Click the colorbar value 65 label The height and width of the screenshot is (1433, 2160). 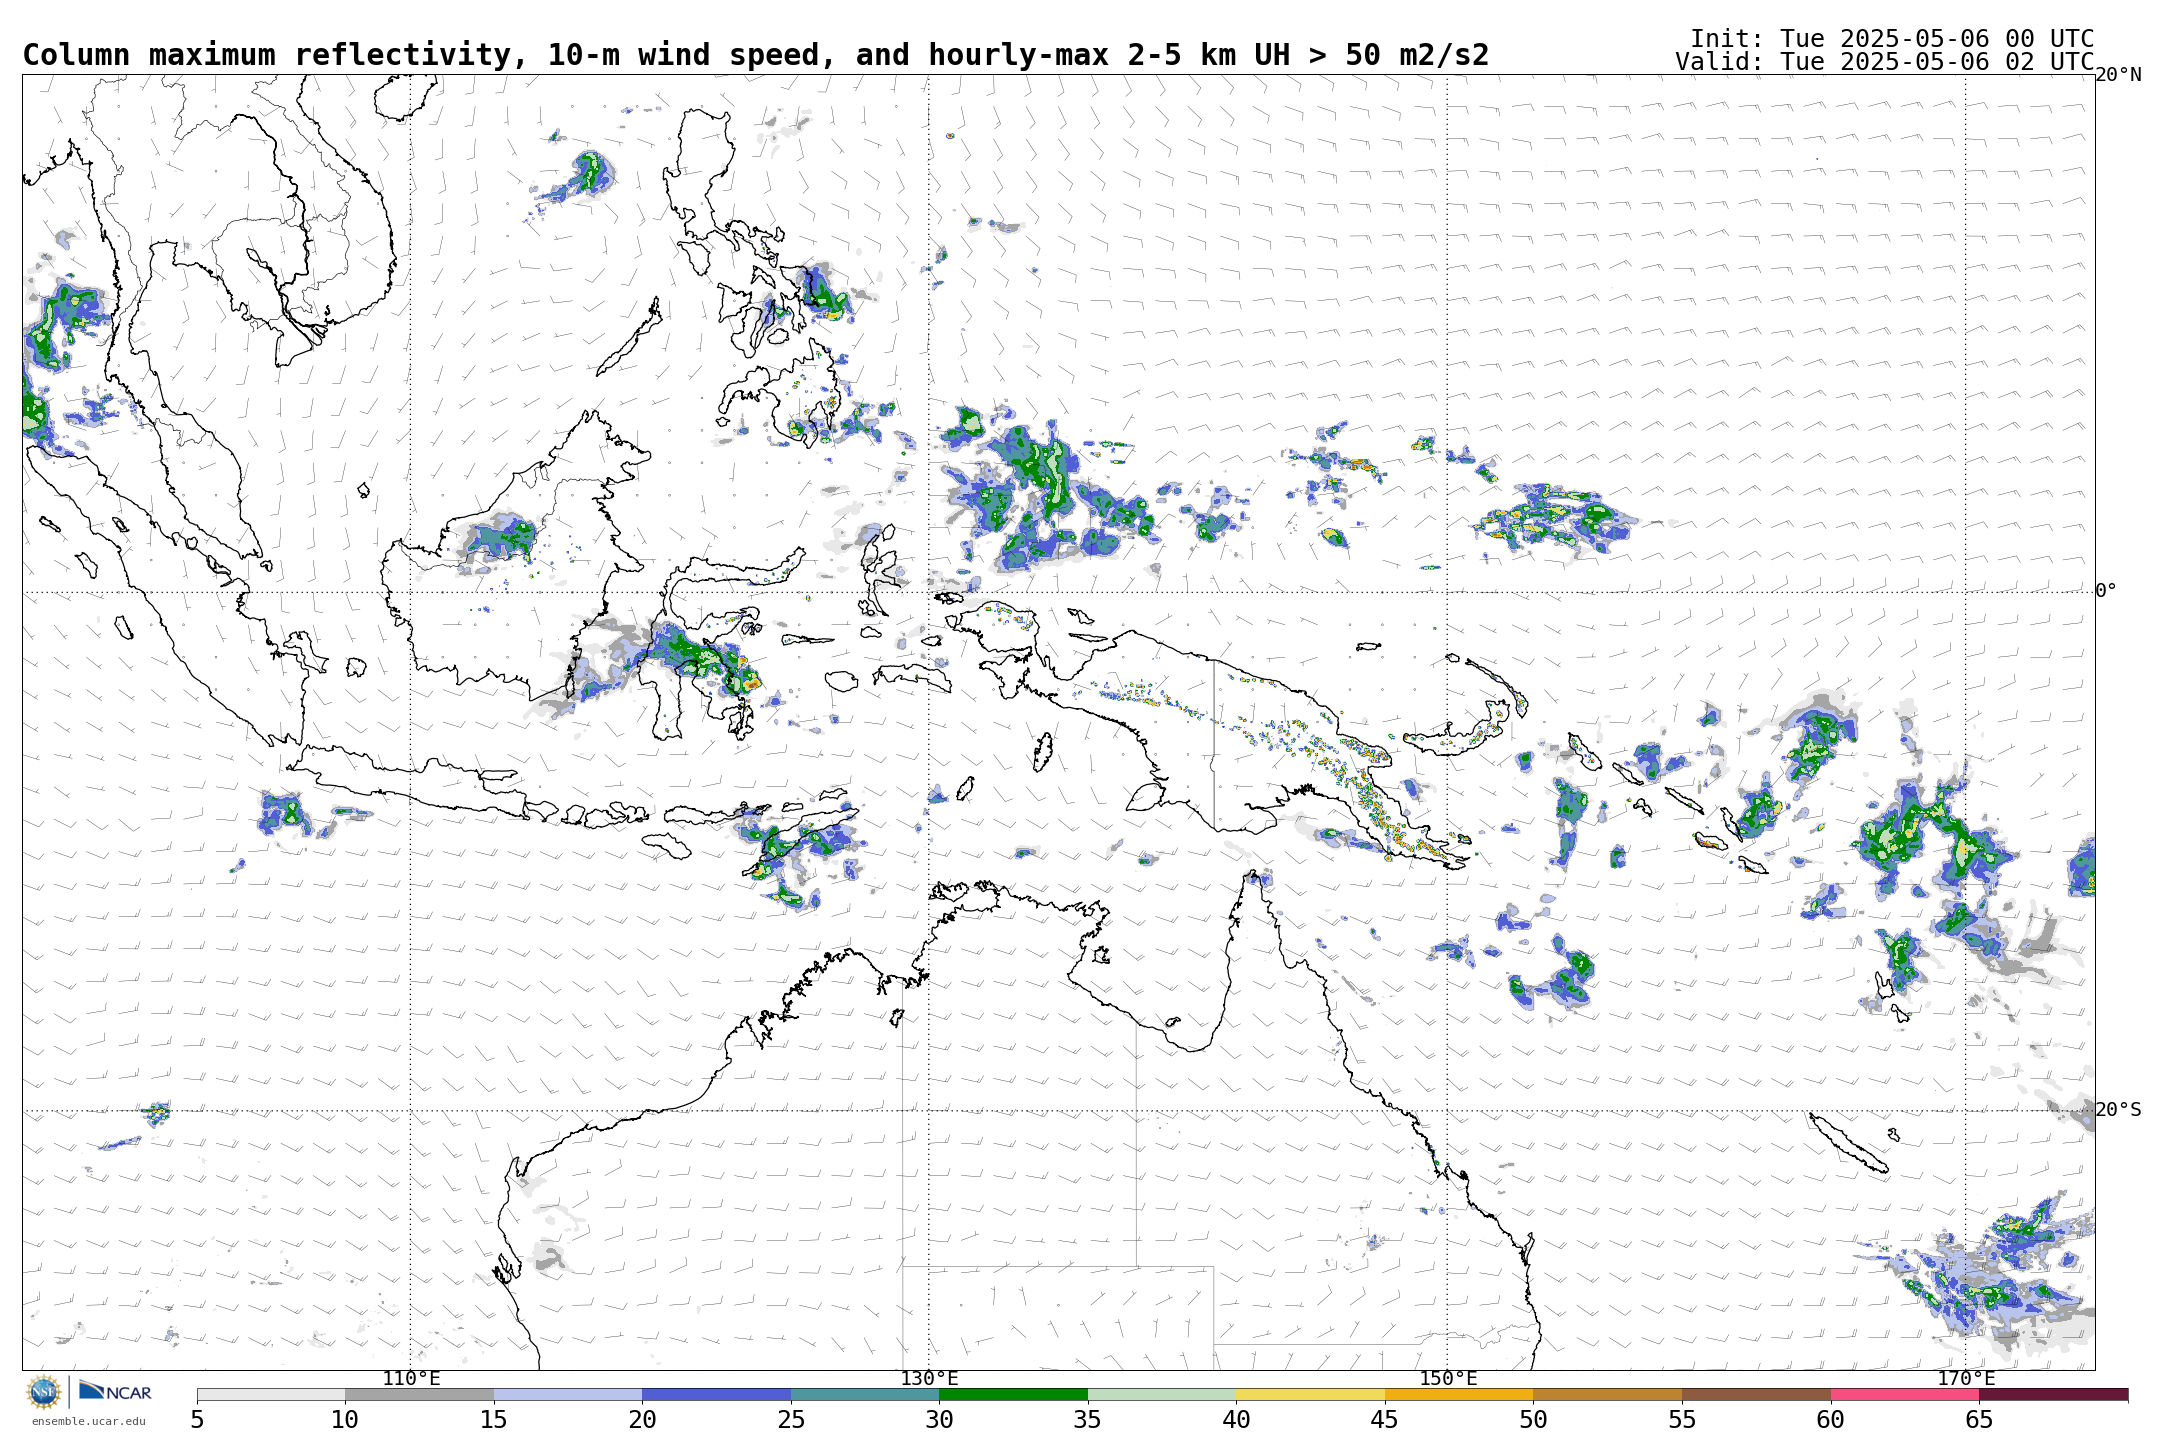click(1979, 1420)
